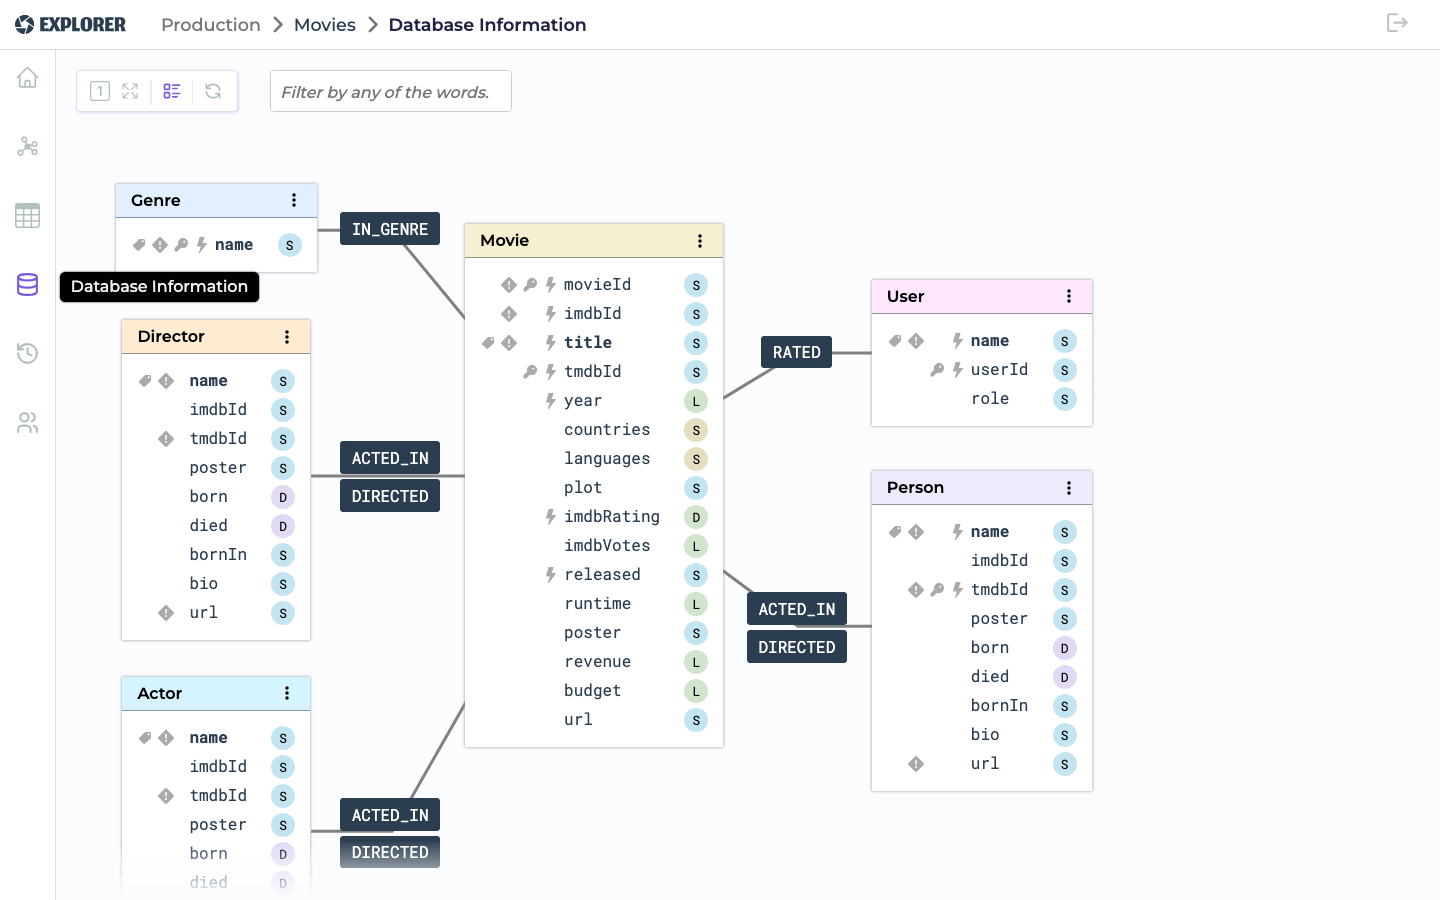
Task: Refresh the schema with the reload icon
Action: point(213,91)
